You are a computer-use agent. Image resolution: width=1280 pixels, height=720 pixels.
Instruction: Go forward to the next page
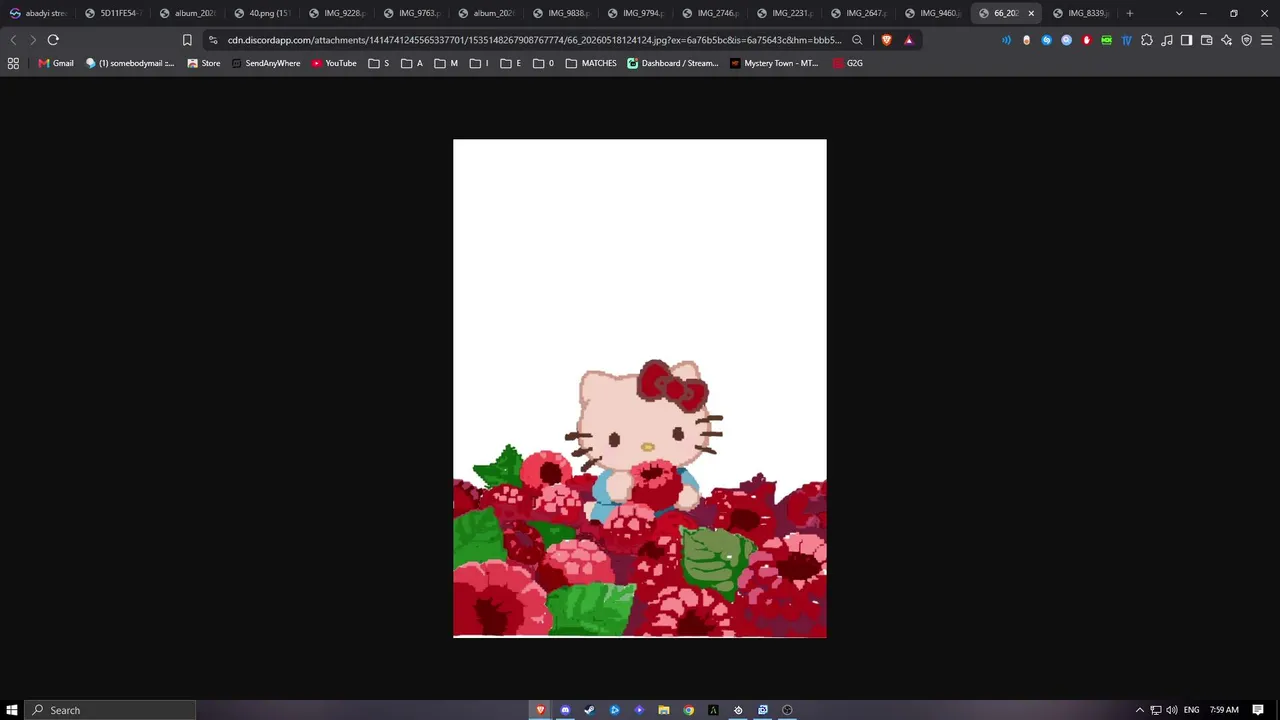point(33,40)
